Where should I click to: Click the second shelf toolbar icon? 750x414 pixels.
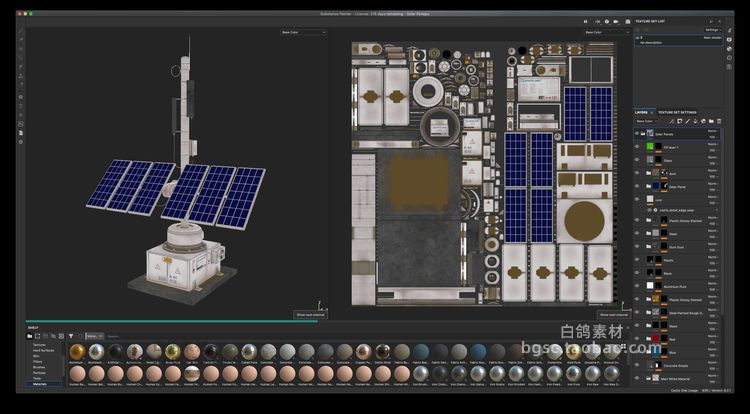[x=37, y=336]
